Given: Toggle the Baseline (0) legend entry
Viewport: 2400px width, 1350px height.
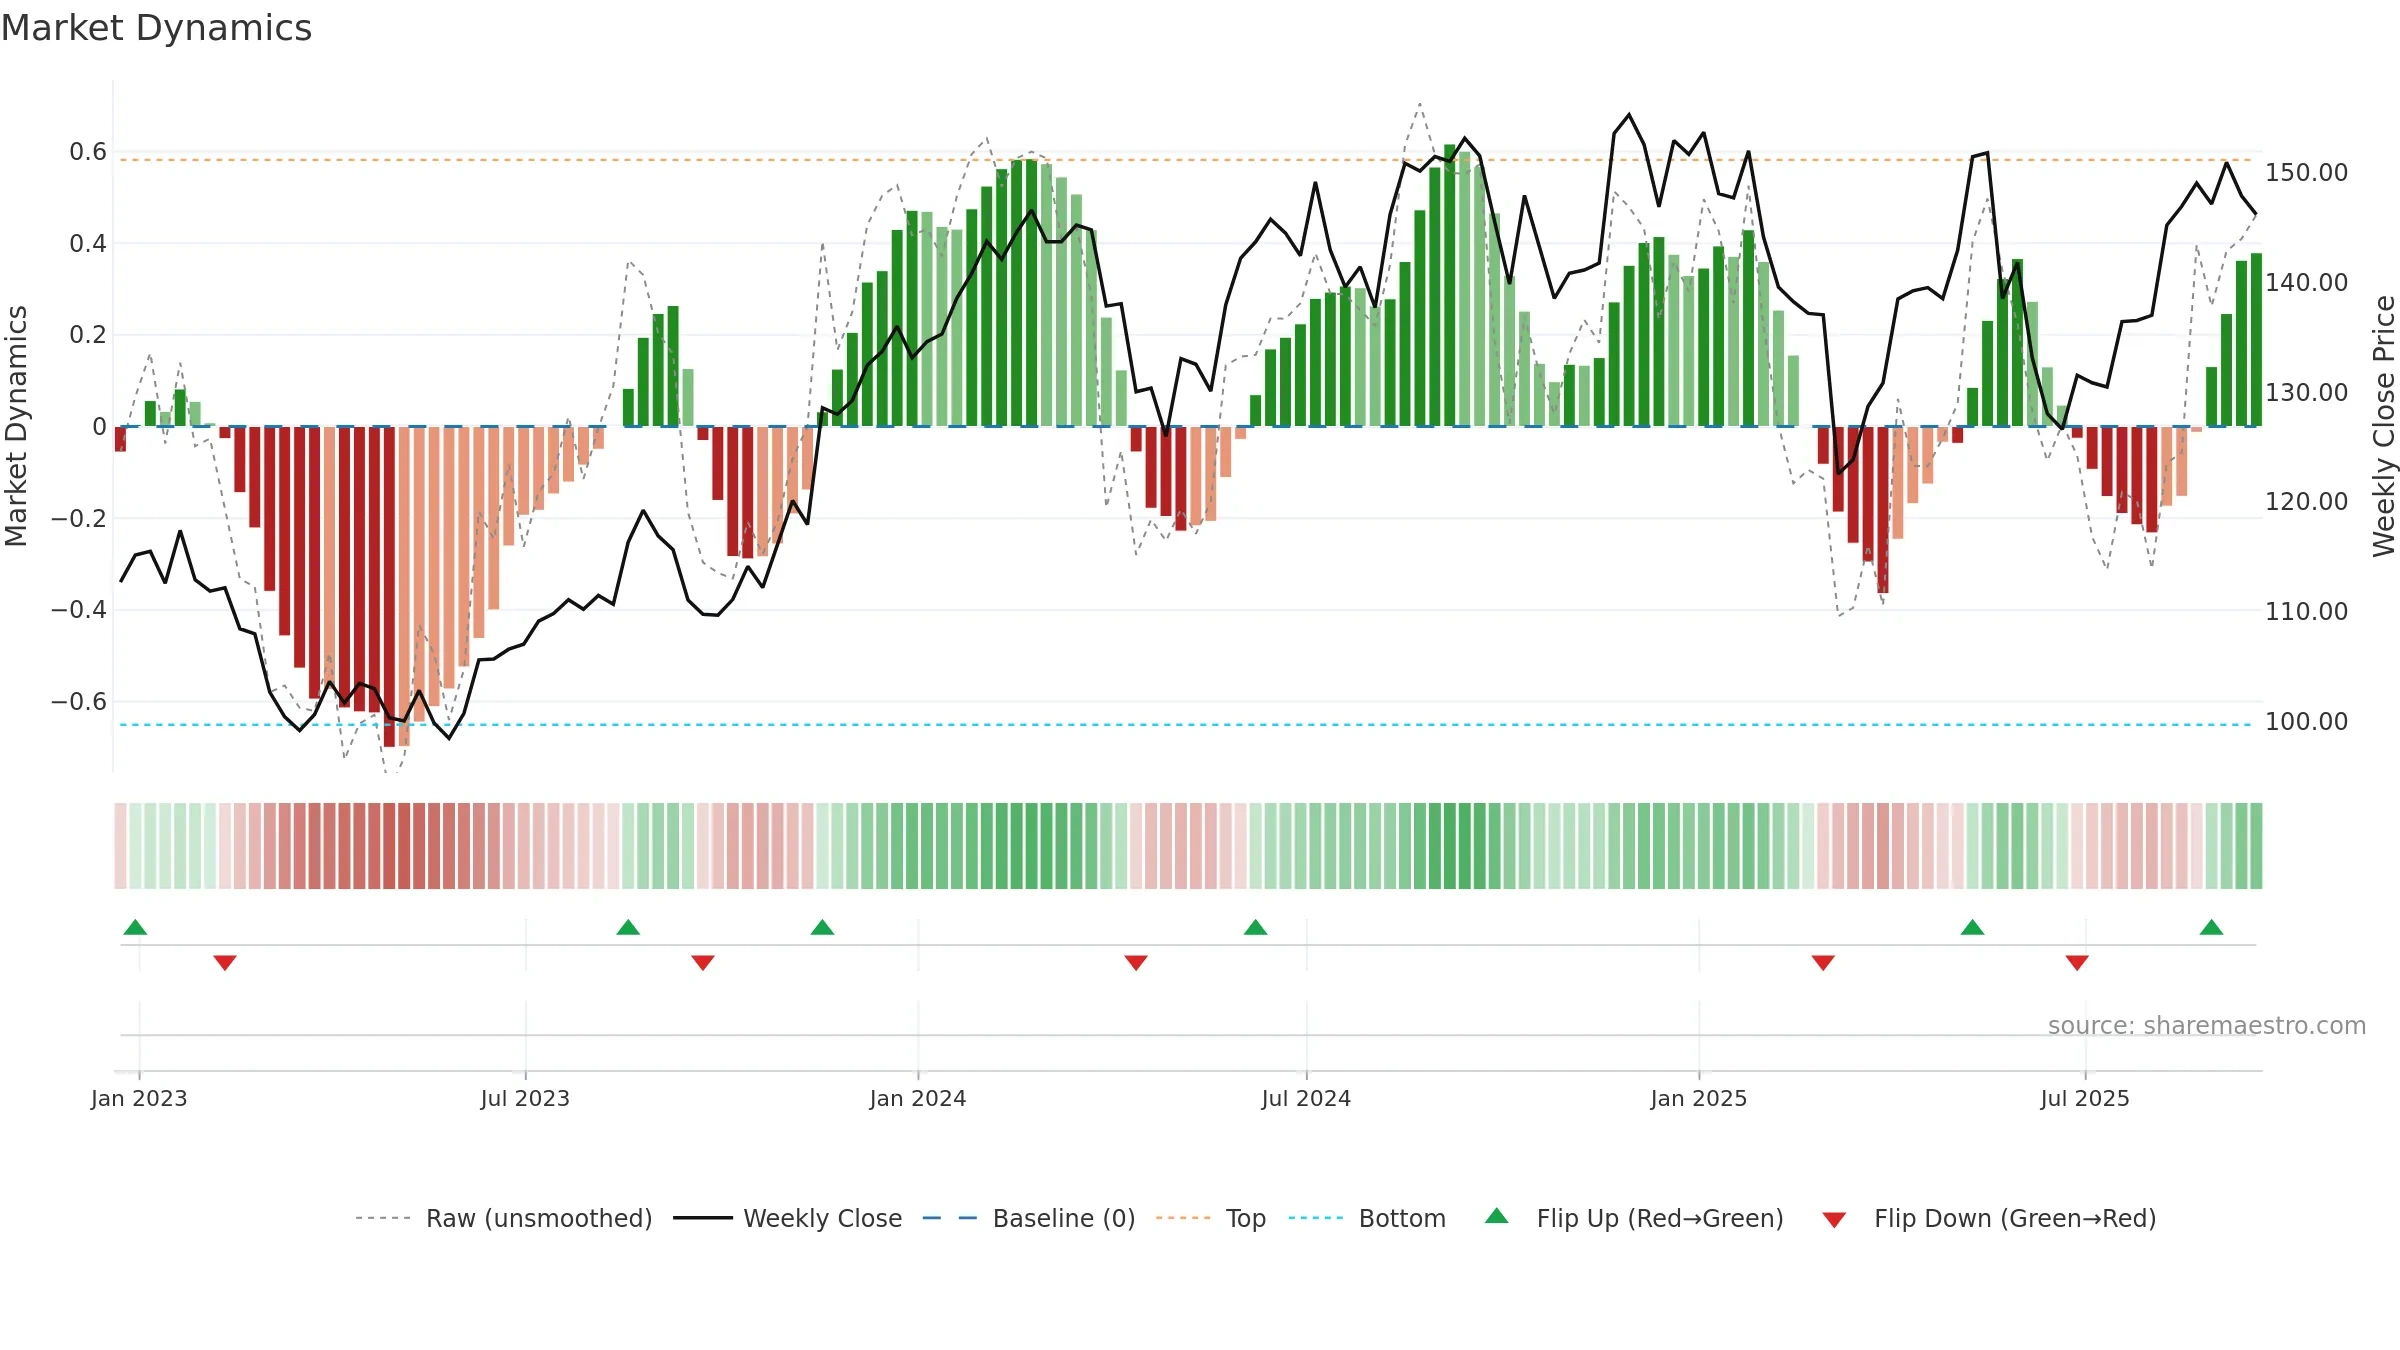Looking at the screenshot, I should click(x=1028, y=1218).
